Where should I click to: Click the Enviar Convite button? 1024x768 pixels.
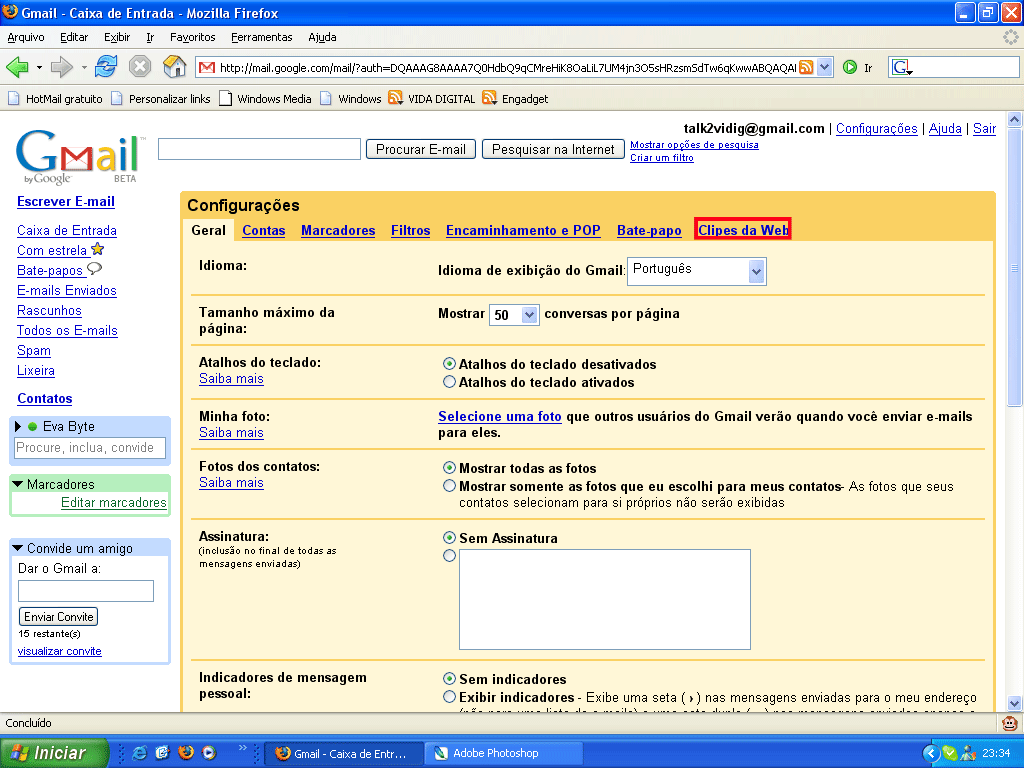(59, 616)
